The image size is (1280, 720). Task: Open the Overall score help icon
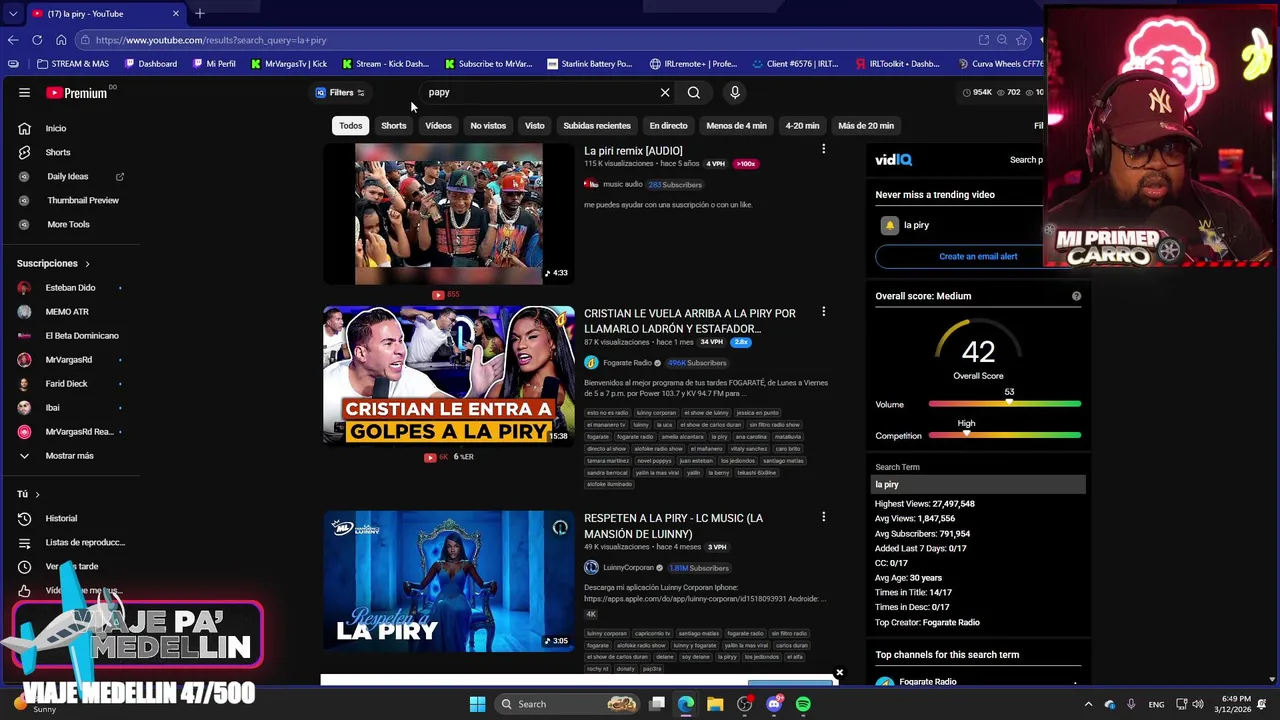(x=1076, y=296)
